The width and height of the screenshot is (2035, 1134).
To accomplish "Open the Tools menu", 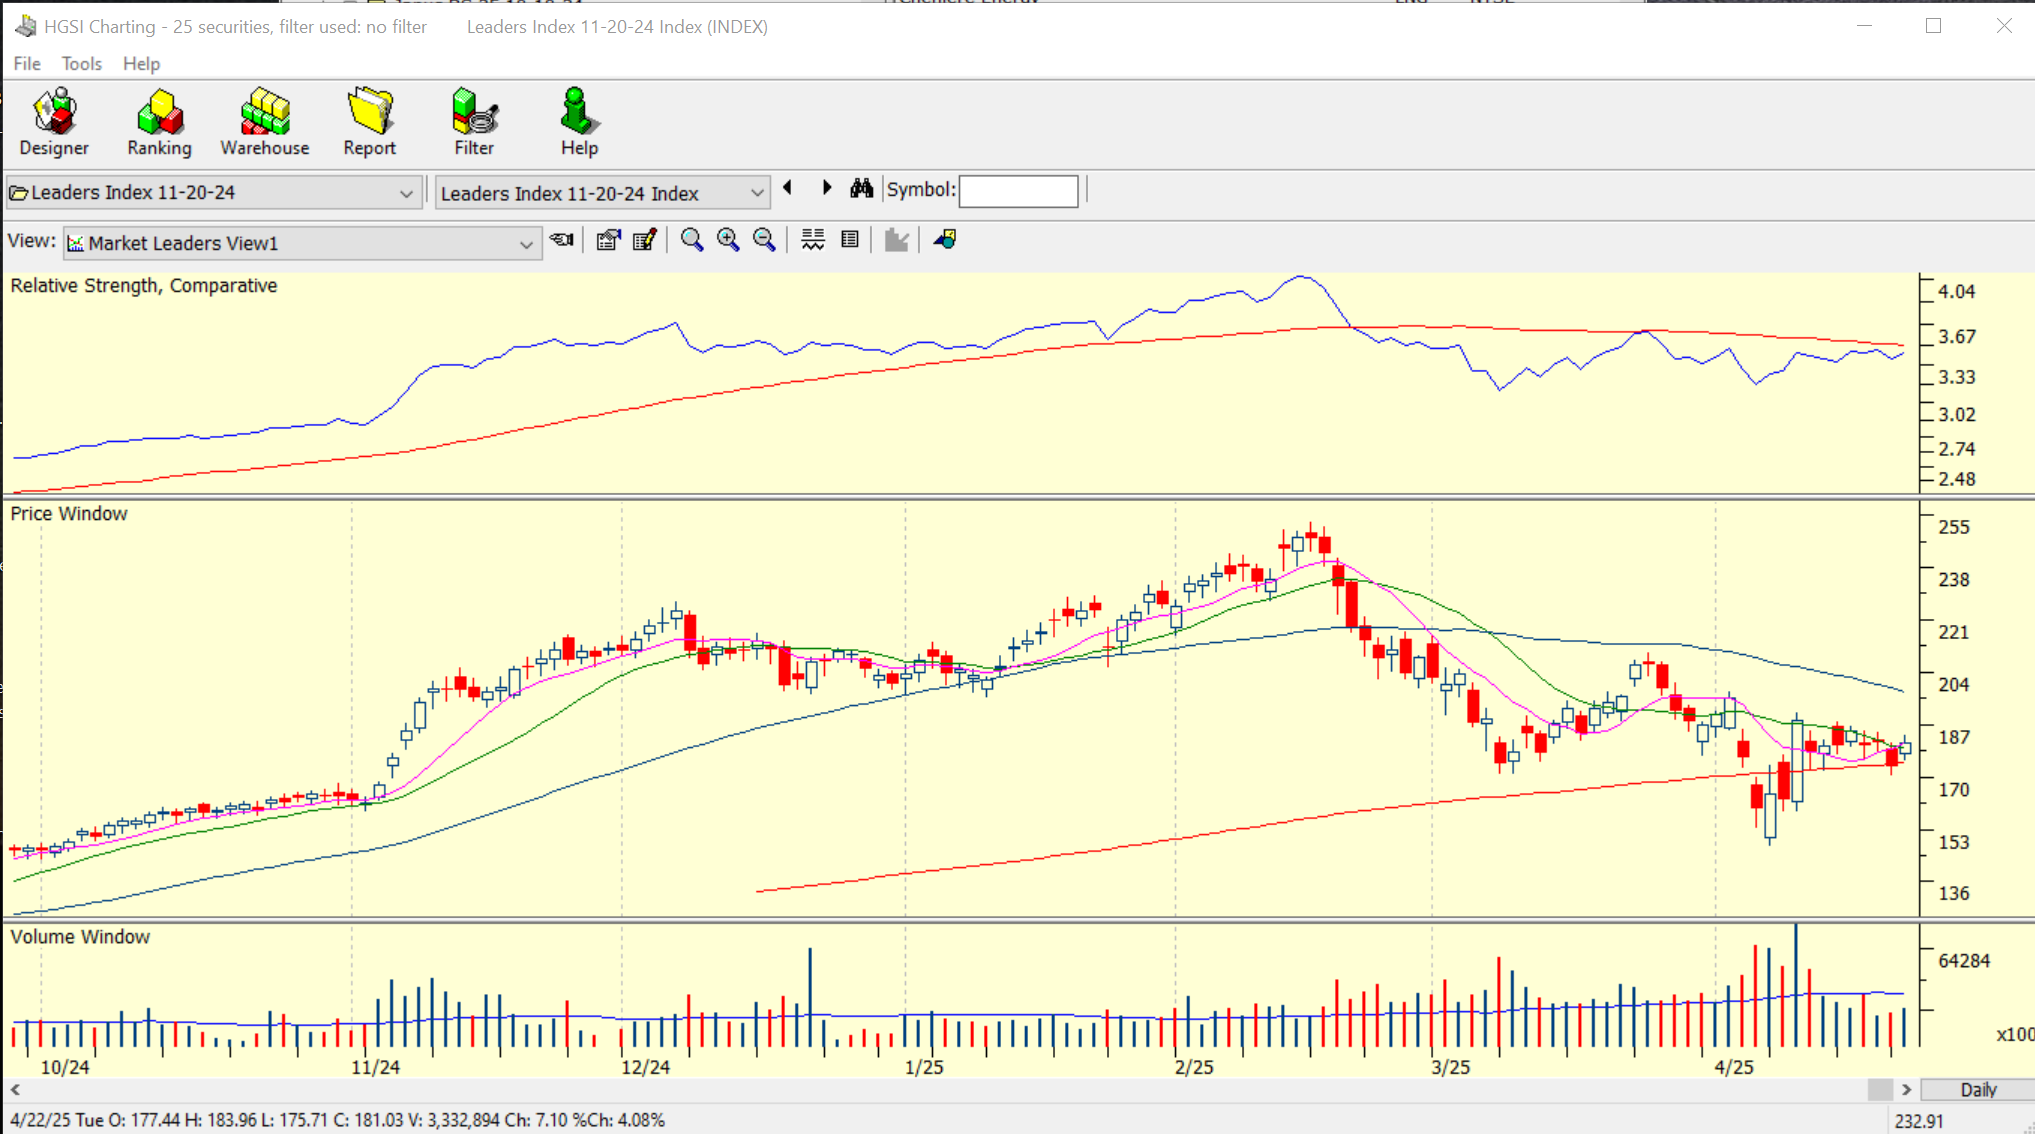I will (x=81, y=64).
